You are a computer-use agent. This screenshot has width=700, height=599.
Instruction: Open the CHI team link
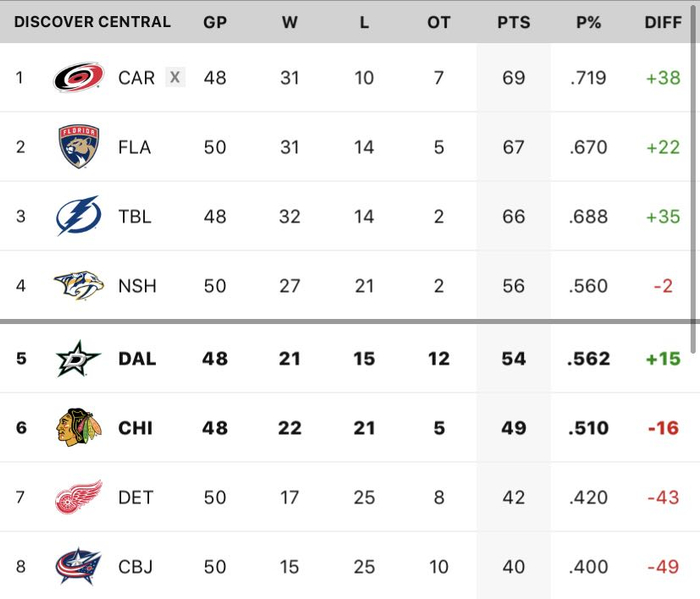[135, 428]
